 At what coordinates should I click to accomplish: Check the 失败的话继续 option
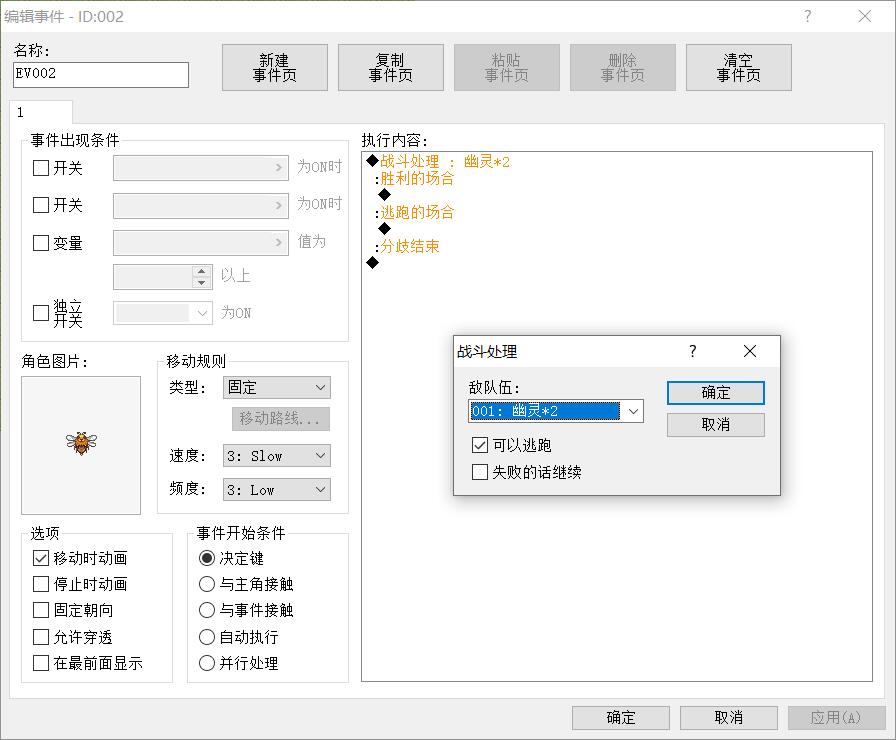click(479, 472)
